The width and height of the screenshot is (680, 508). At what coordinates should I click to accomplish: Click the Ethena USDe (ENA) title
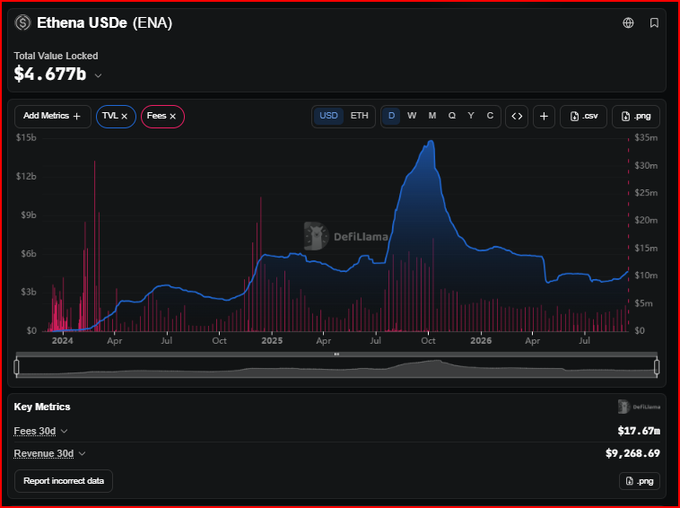coord(105,23)
